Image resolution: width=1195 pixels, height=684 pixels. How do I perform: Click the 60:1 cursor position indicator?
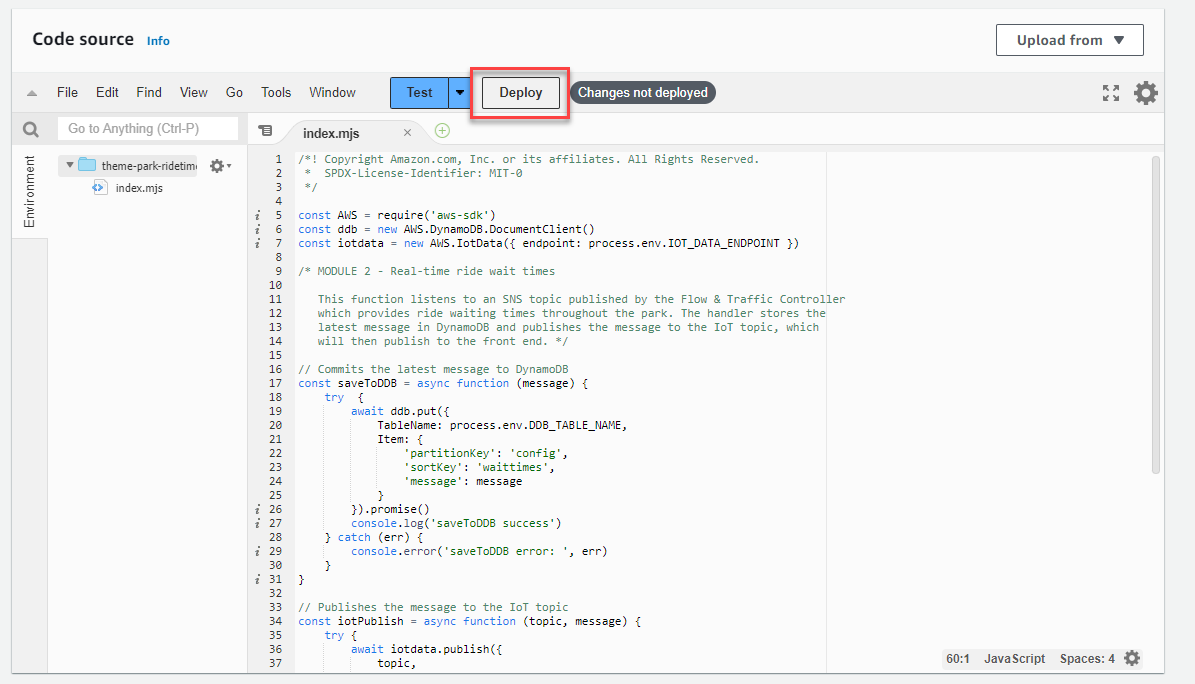pos(958,659)
